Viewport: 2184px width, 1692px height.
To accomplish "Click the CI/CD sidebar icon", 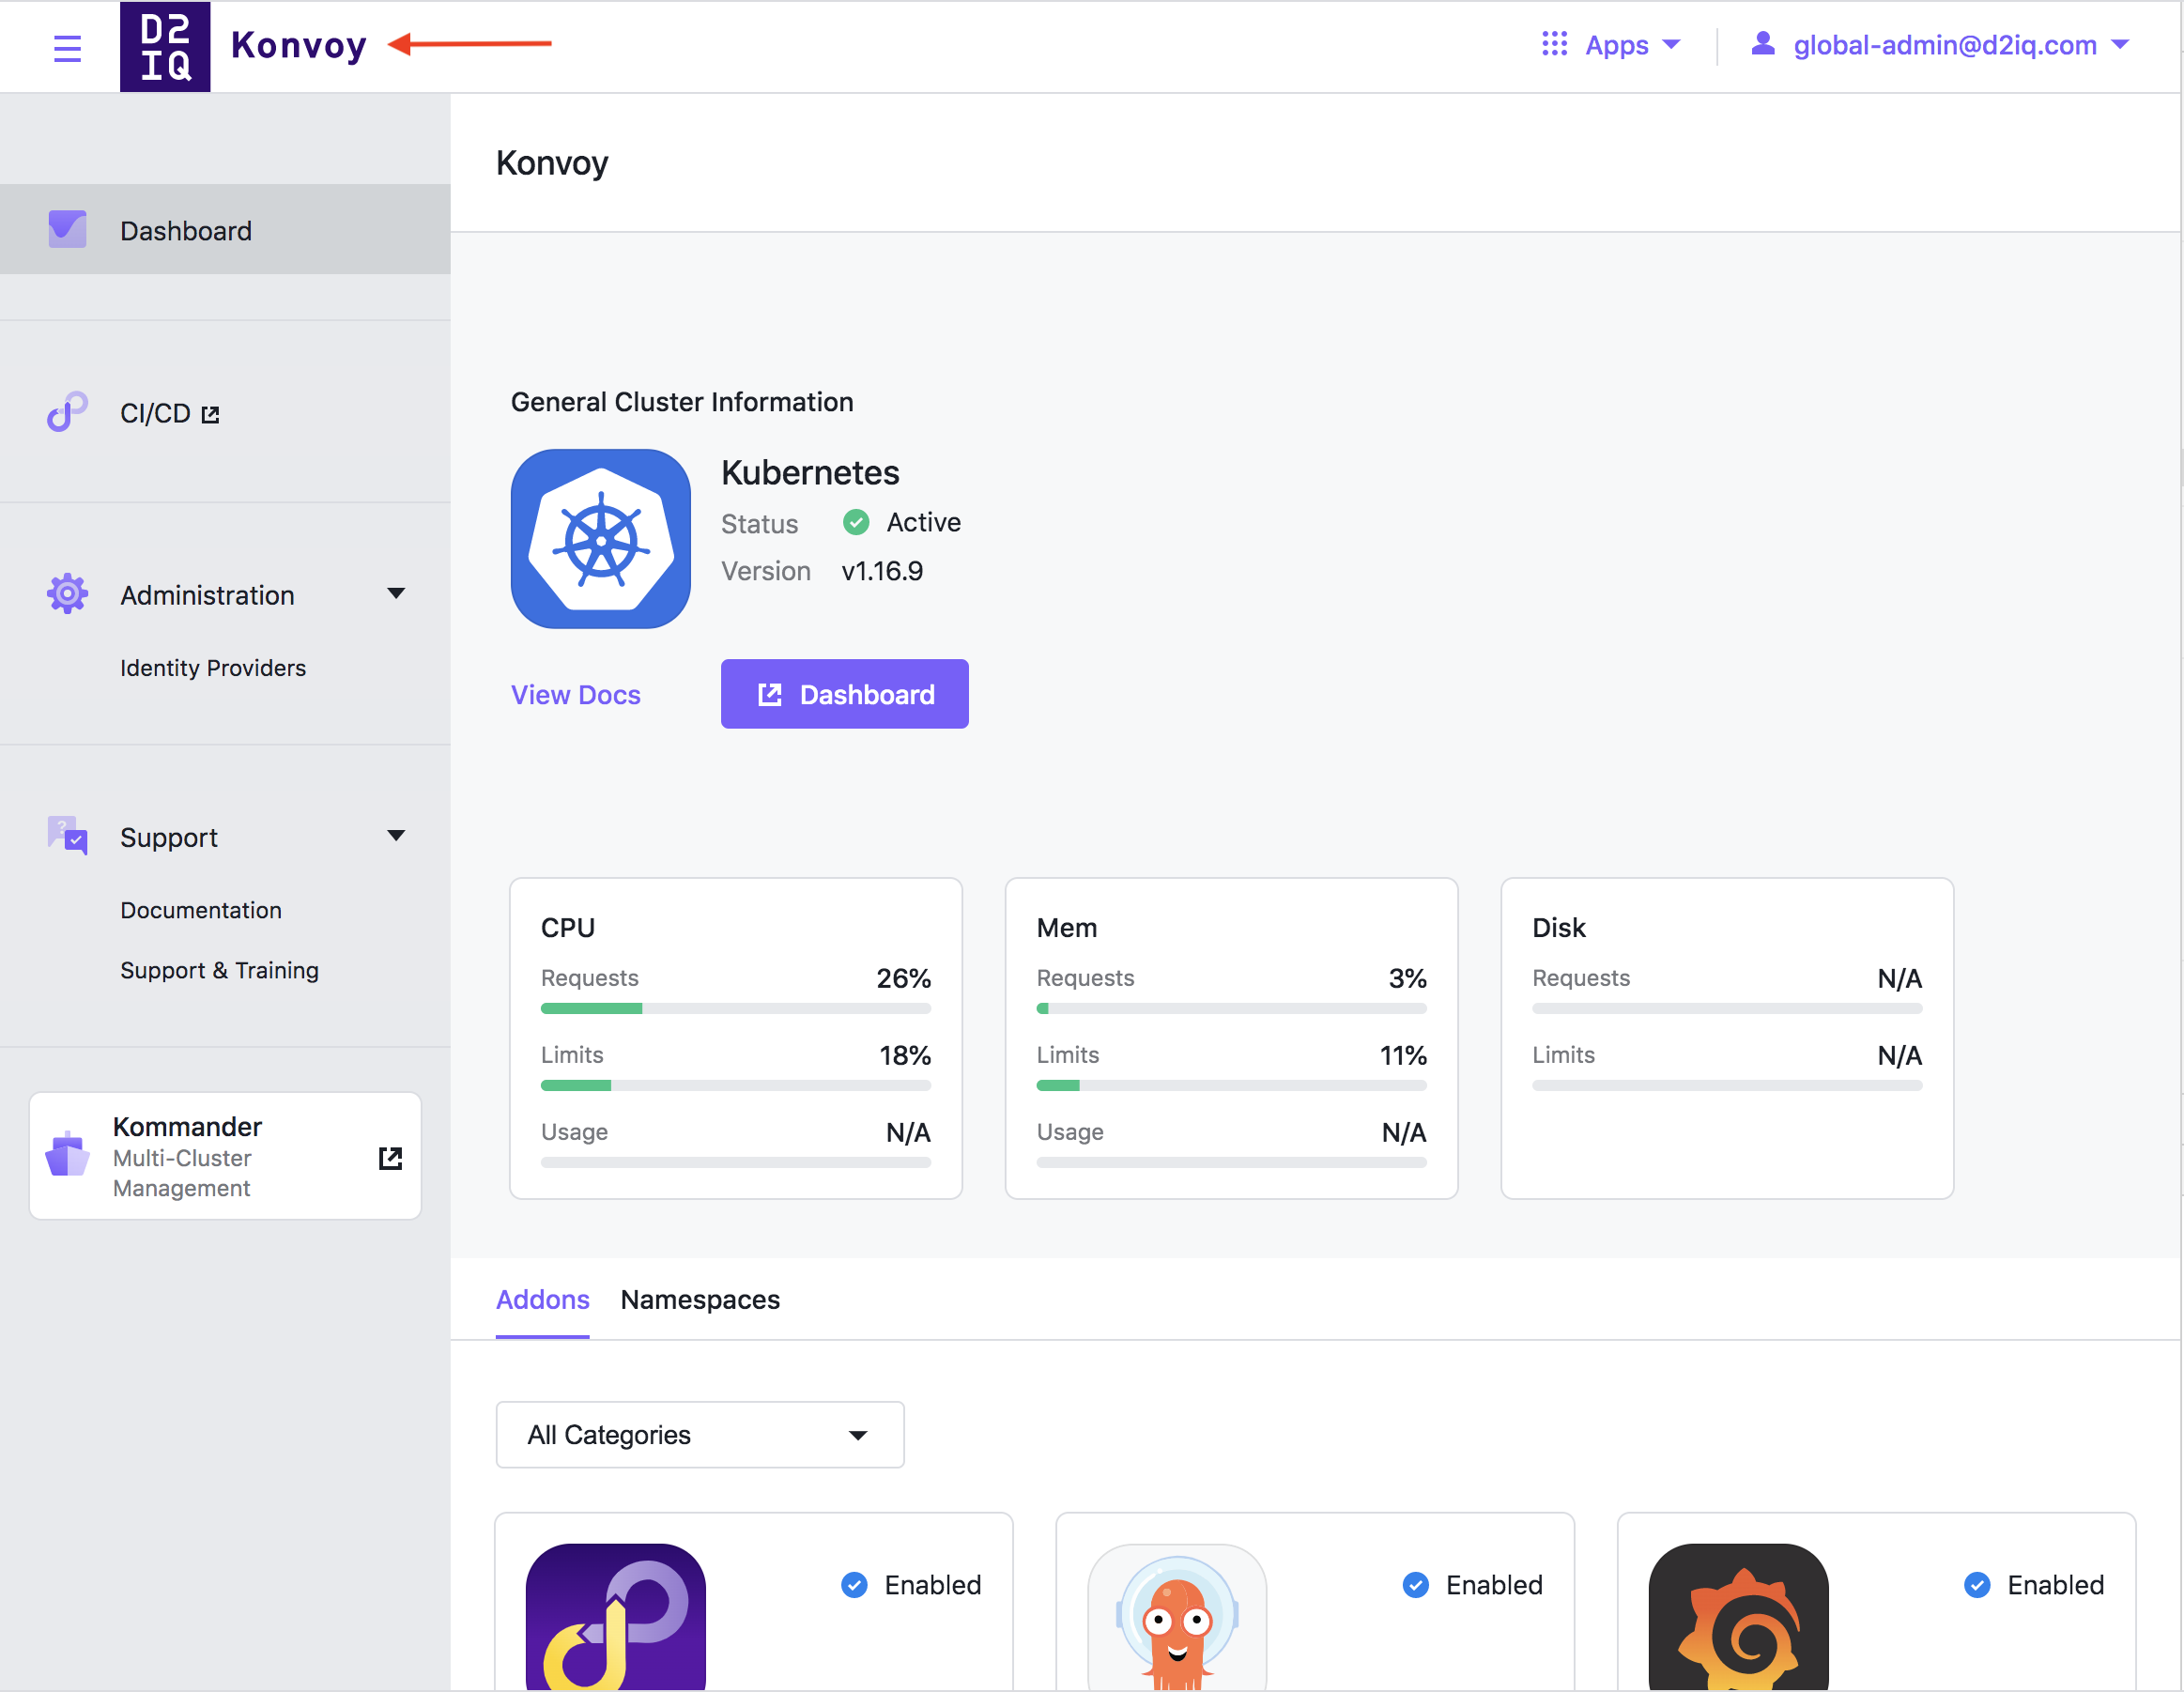I will coord(68,412).
